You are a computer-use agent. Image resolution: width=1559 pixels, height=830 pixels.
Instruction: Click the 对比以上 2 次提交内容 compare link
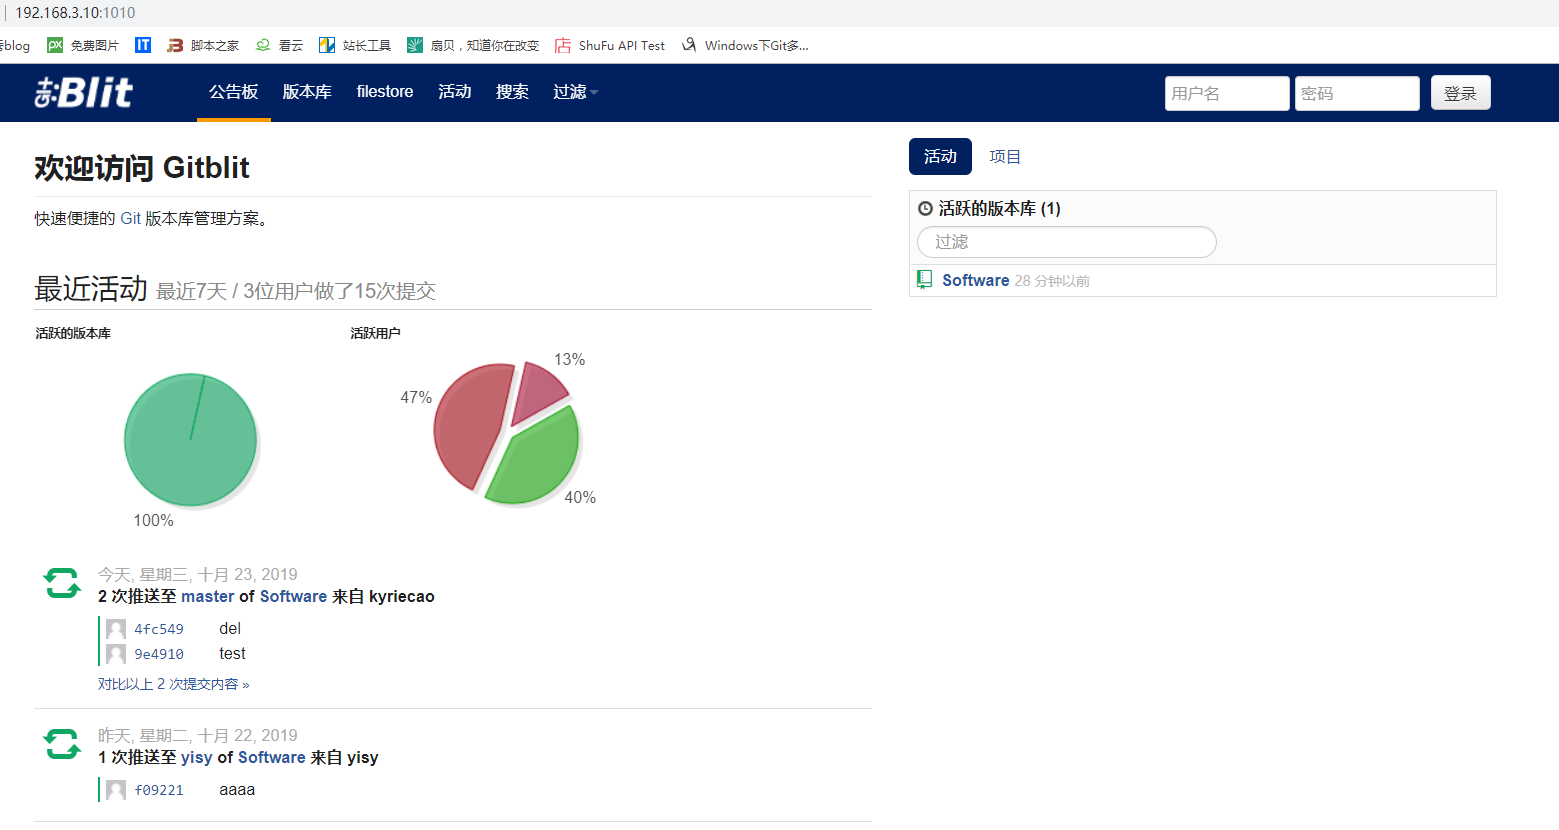click(173, 684)
